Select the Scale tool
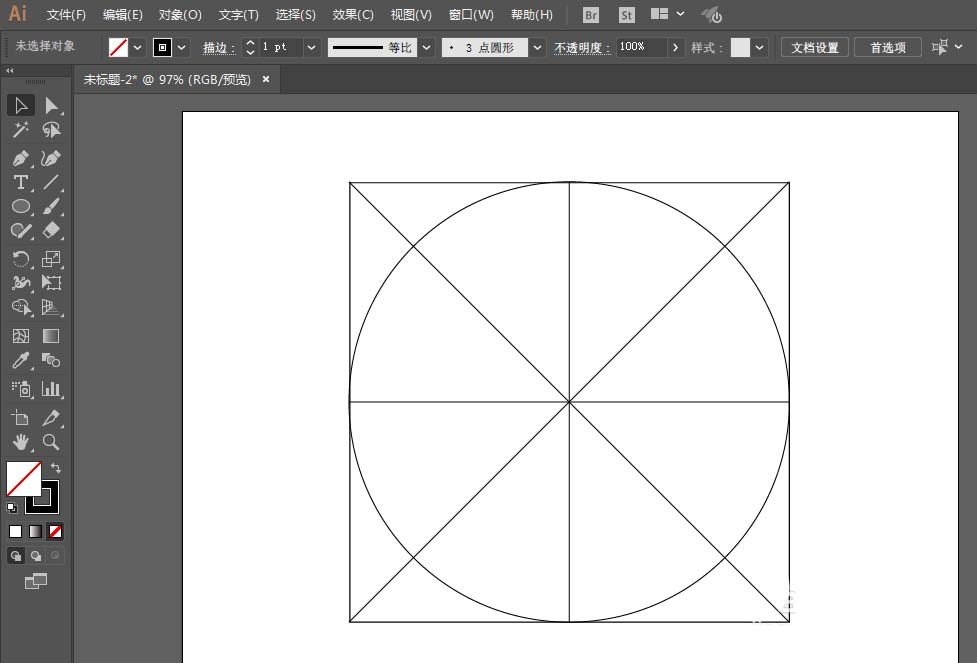The height and width of the screenshot is (663, 977). 51,259
